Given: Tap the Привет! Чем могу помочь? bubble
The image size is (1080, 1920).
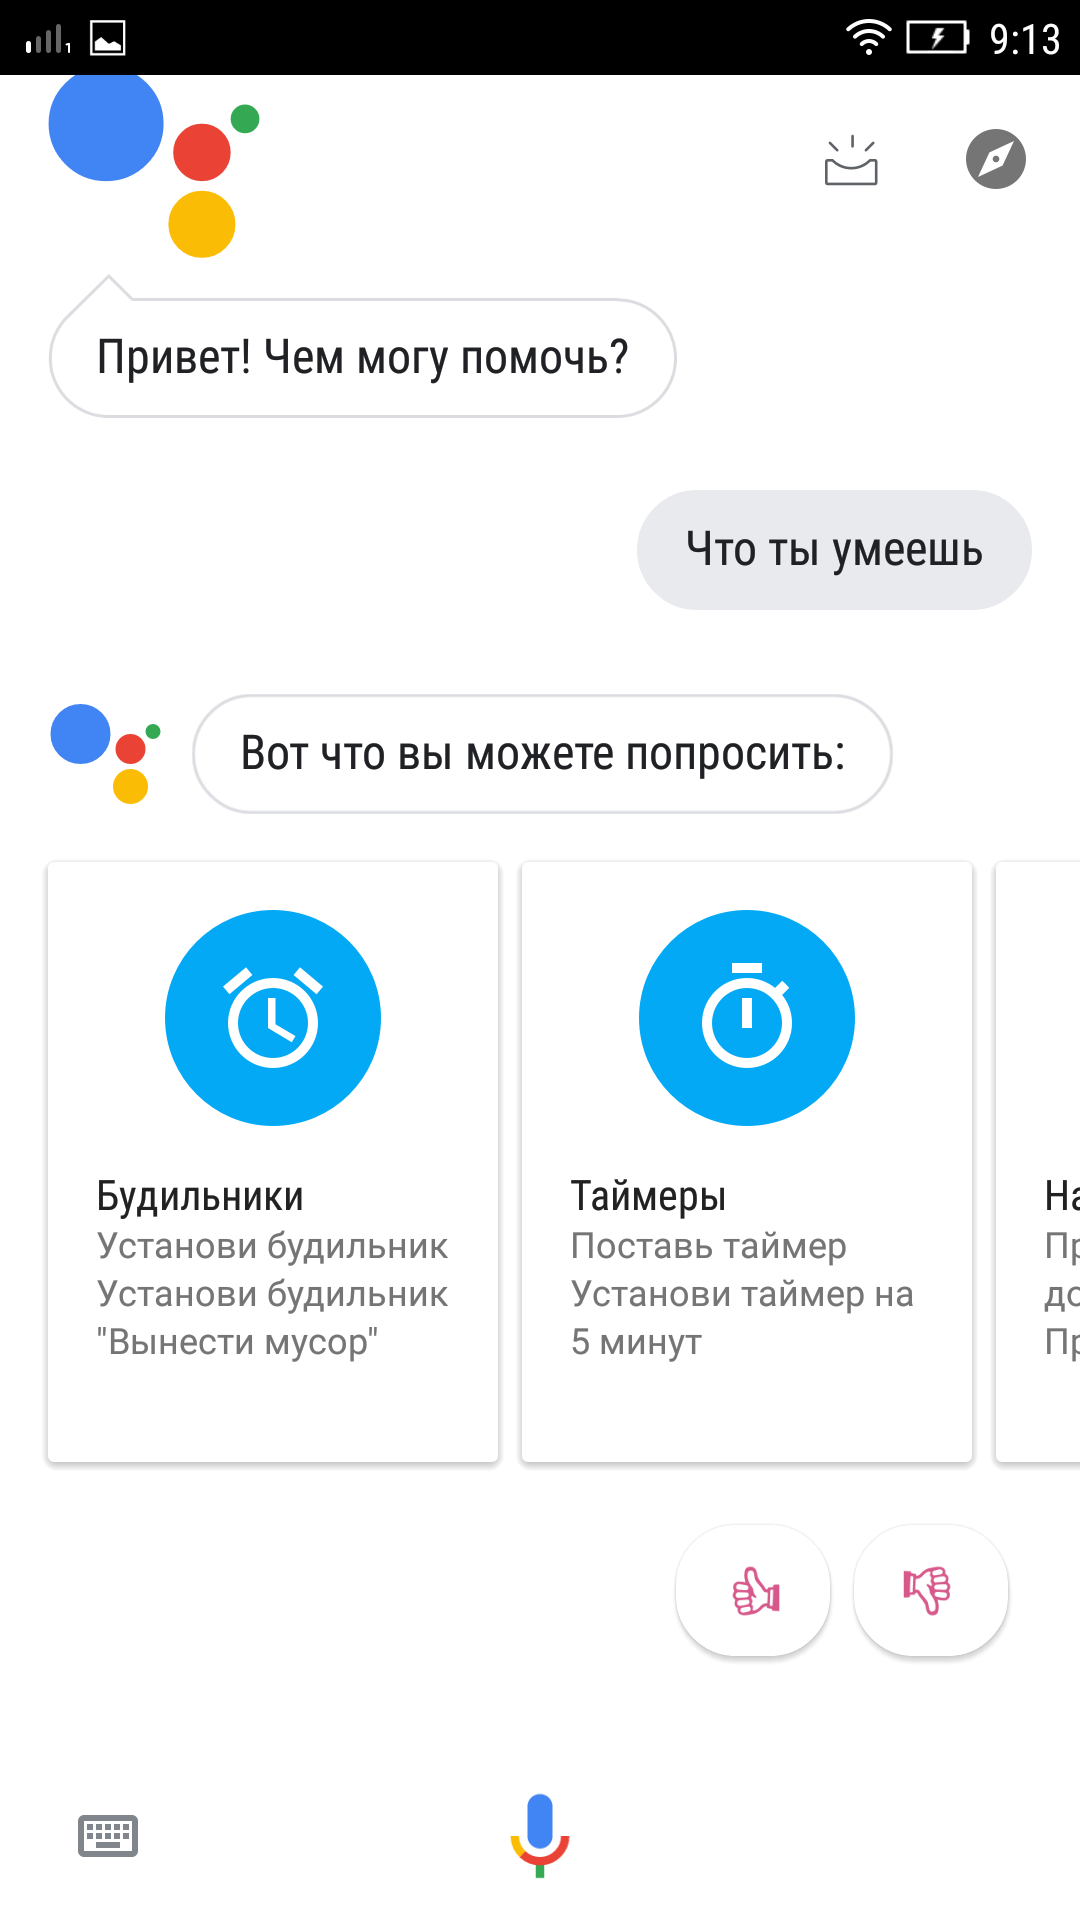Looking at the screenshot, I should tap(363, 358).
